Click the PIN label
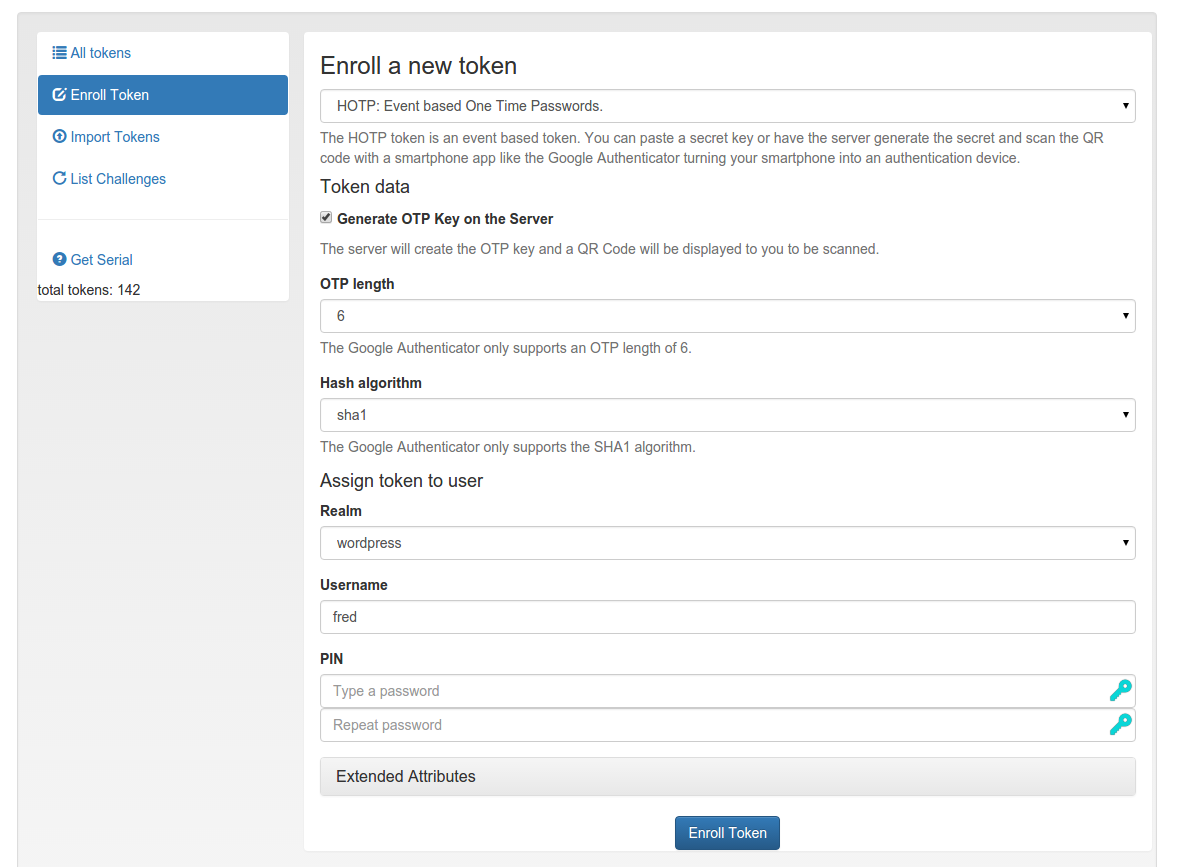 tap(331, 658)
